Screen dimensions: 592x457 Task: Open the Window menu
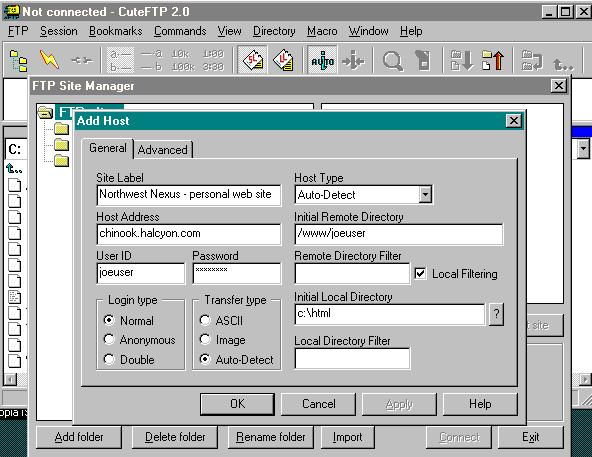point(368,31)
